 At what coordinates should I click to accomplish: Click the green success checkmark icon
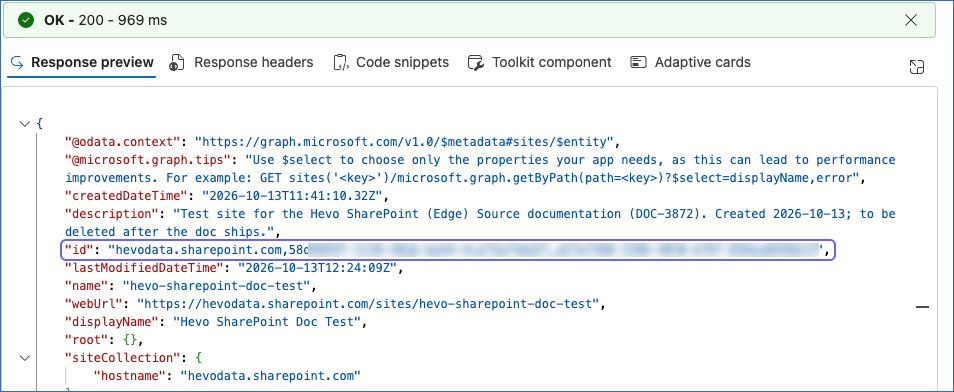[26, 20]
